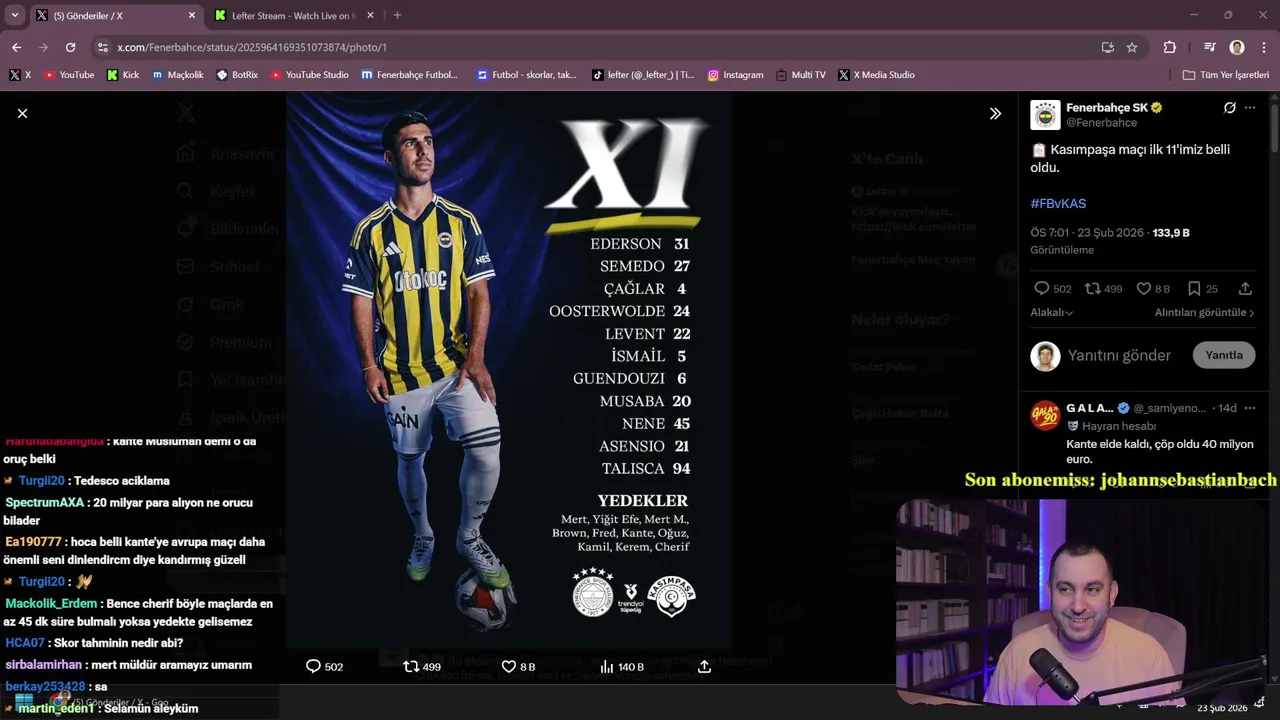Viewport: 1280px width, 720px height.
Task: Go back with browser back arrow
Action: coord(16,47)
